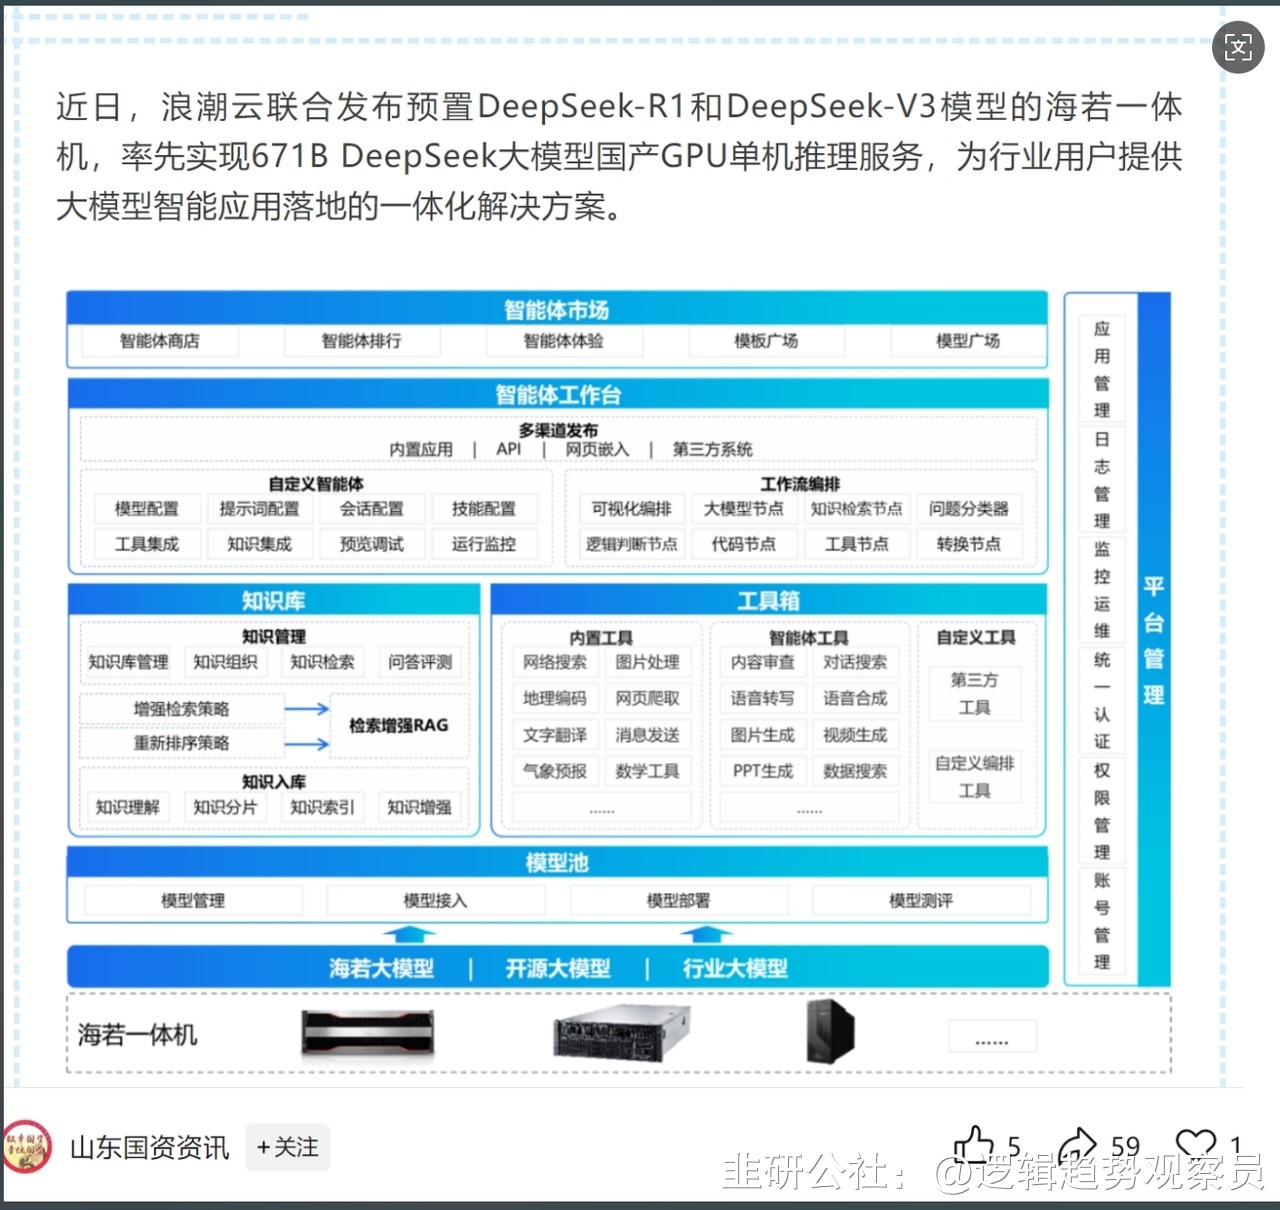Image resolution: width=1280 pixels, height=1210 pixels.
Task: Click the +关注 follow button
Action: (288, 1148)
